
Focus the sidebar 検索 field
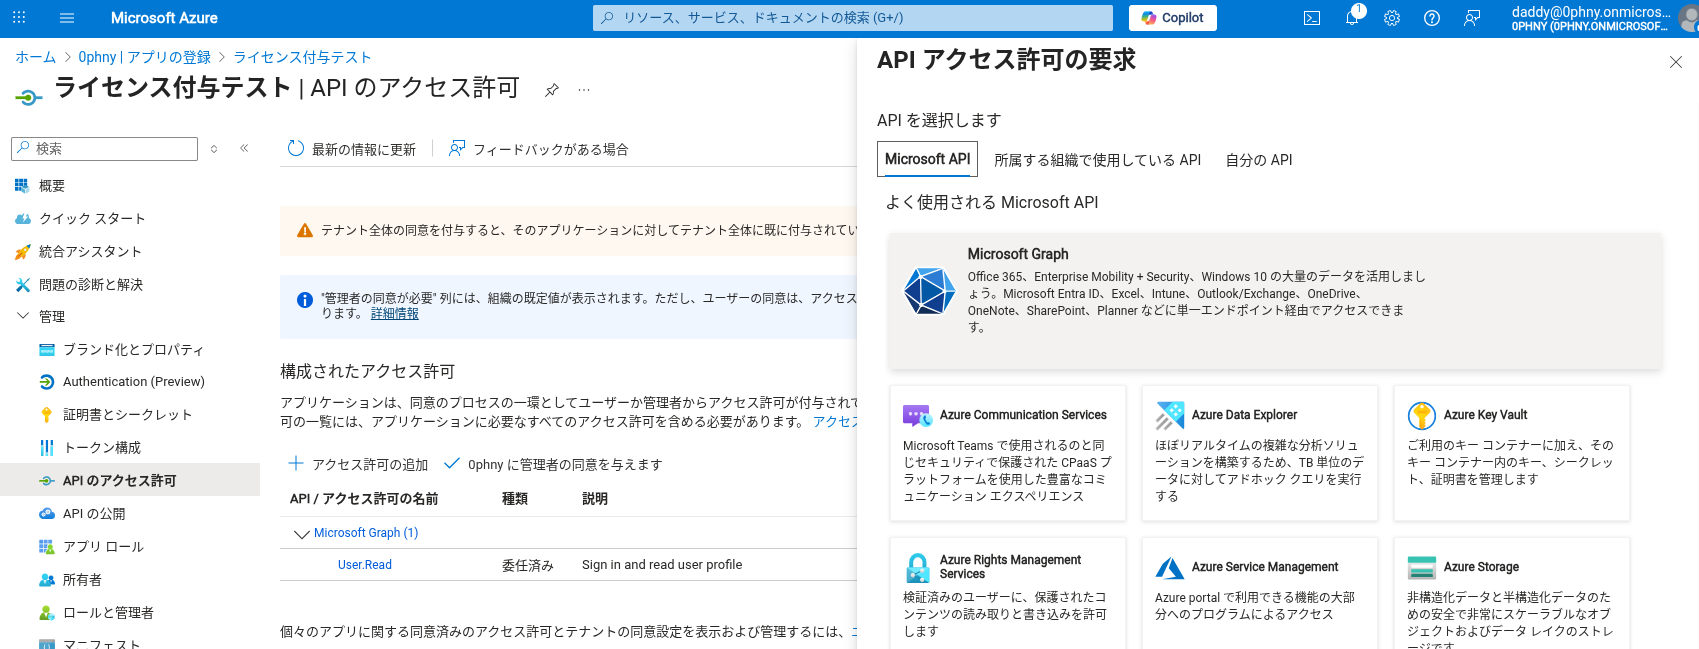pyautogui.click(x=104, y=149)
